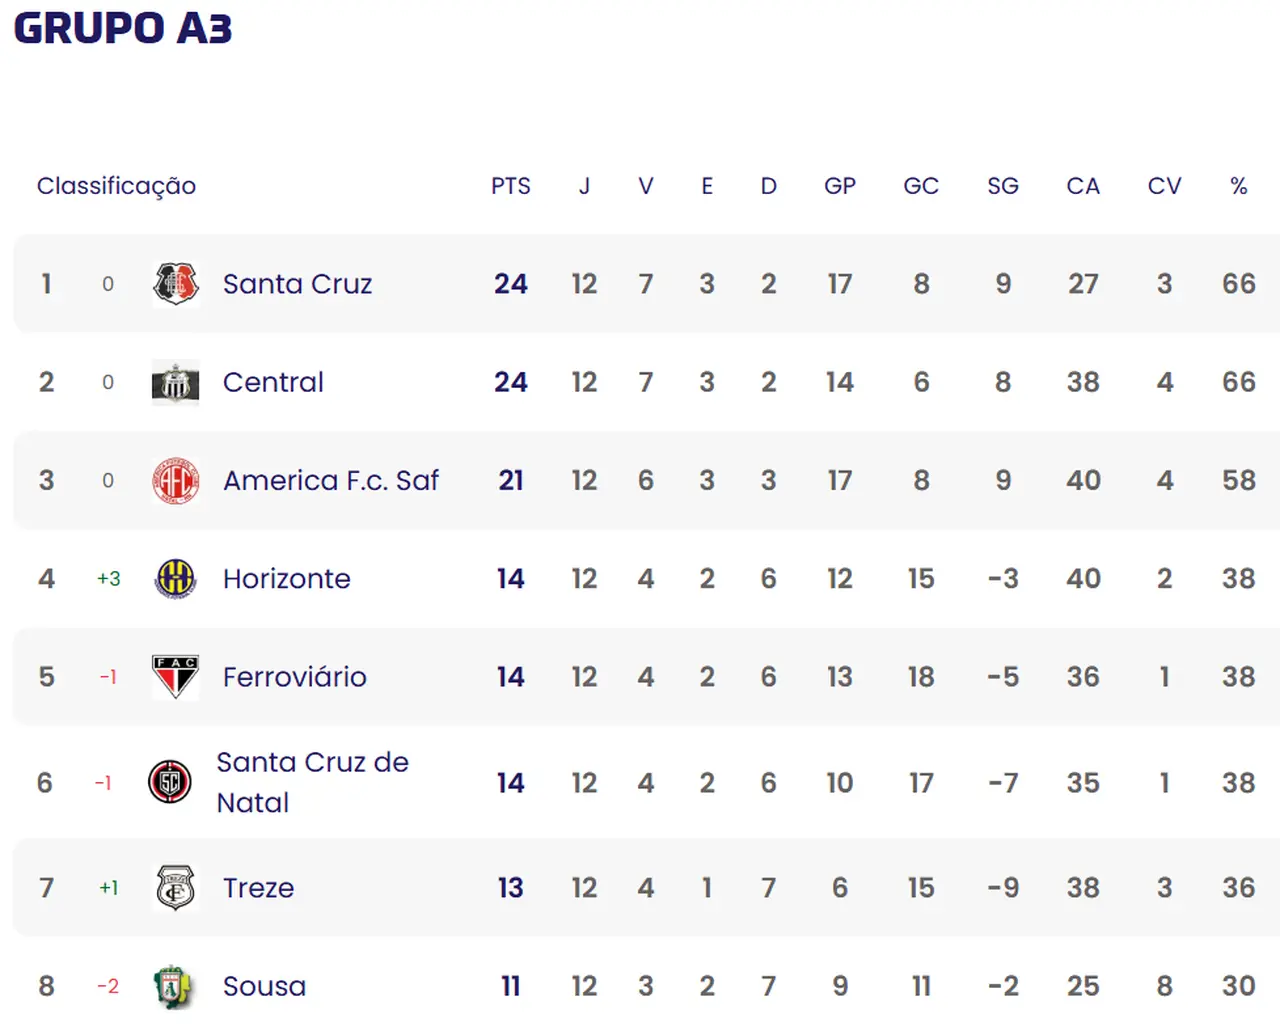This screenshot has height=1035, width=1280.
Task: Select the America F.C. Saf name
Action: [x=330, y=481]
